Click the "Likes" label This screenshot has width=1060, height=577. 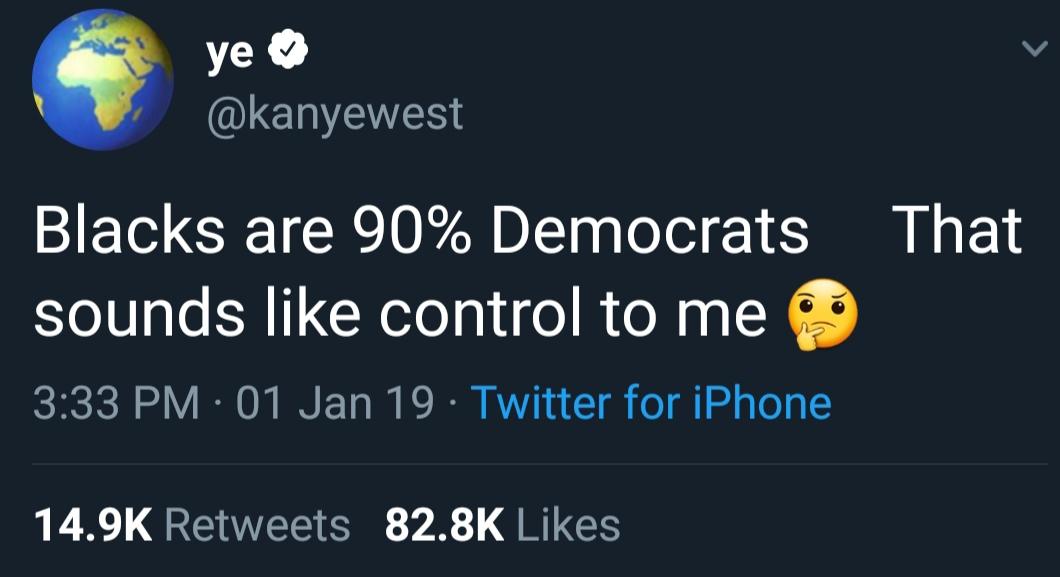pyautogui.click(x=569, y=526)
